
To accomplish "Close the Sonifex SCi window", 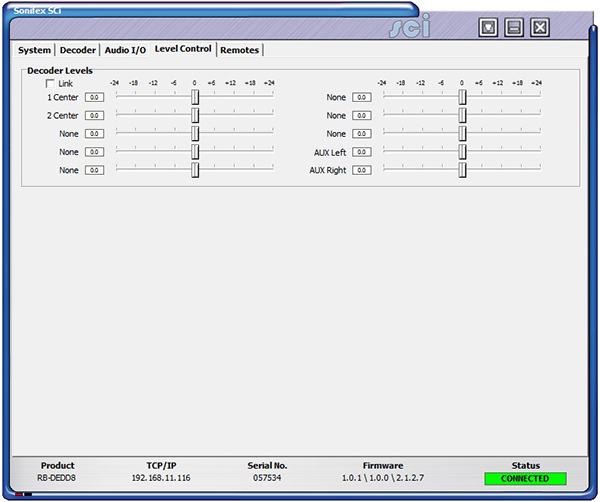I will click(540, 27).
